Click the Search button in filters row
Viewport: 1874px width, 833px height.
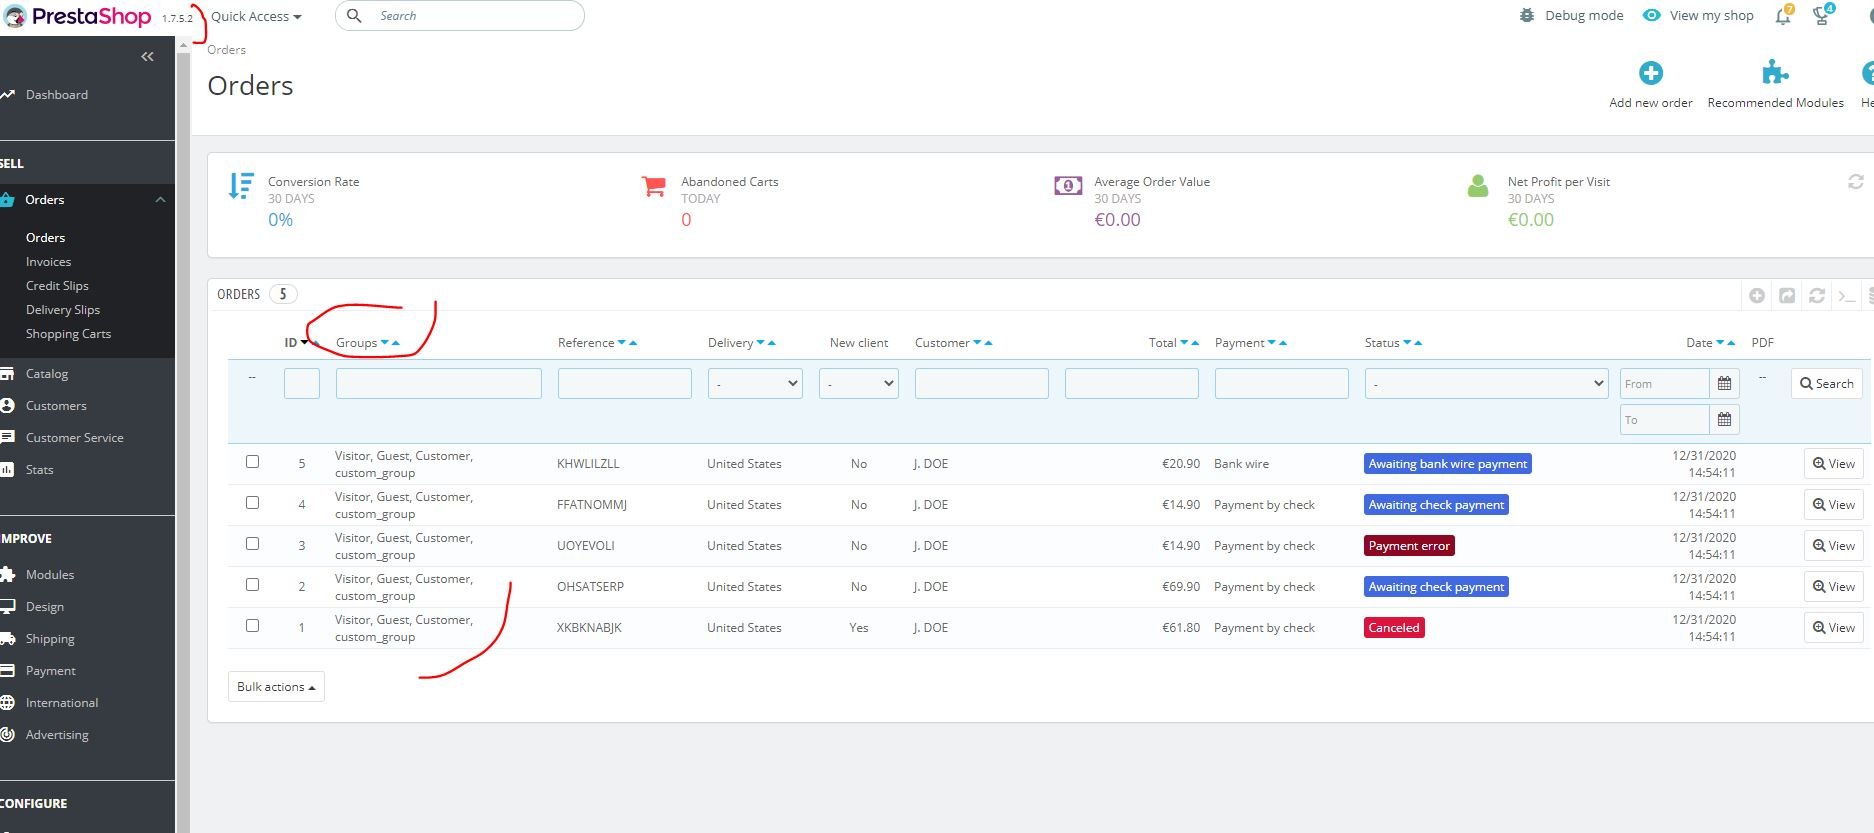point(1826,384)
